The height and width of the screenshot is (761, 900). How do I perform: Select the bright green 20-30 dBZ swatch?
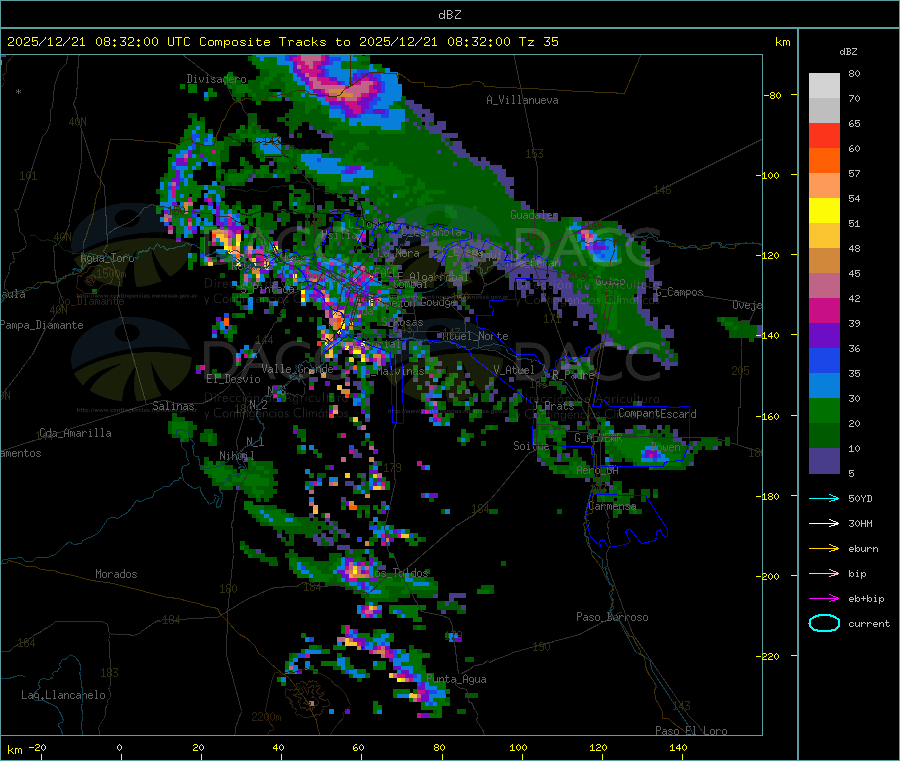click(824, 410)
